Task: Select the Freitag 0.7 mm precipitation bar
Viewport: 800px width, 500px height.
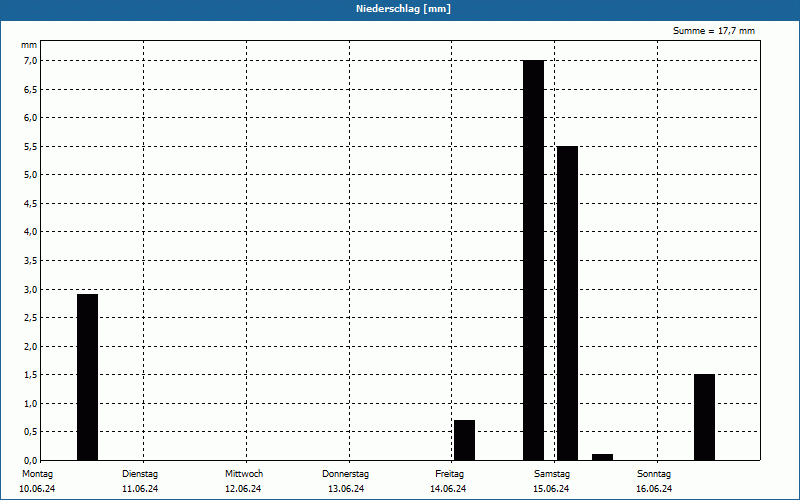Action: [464, 440]
